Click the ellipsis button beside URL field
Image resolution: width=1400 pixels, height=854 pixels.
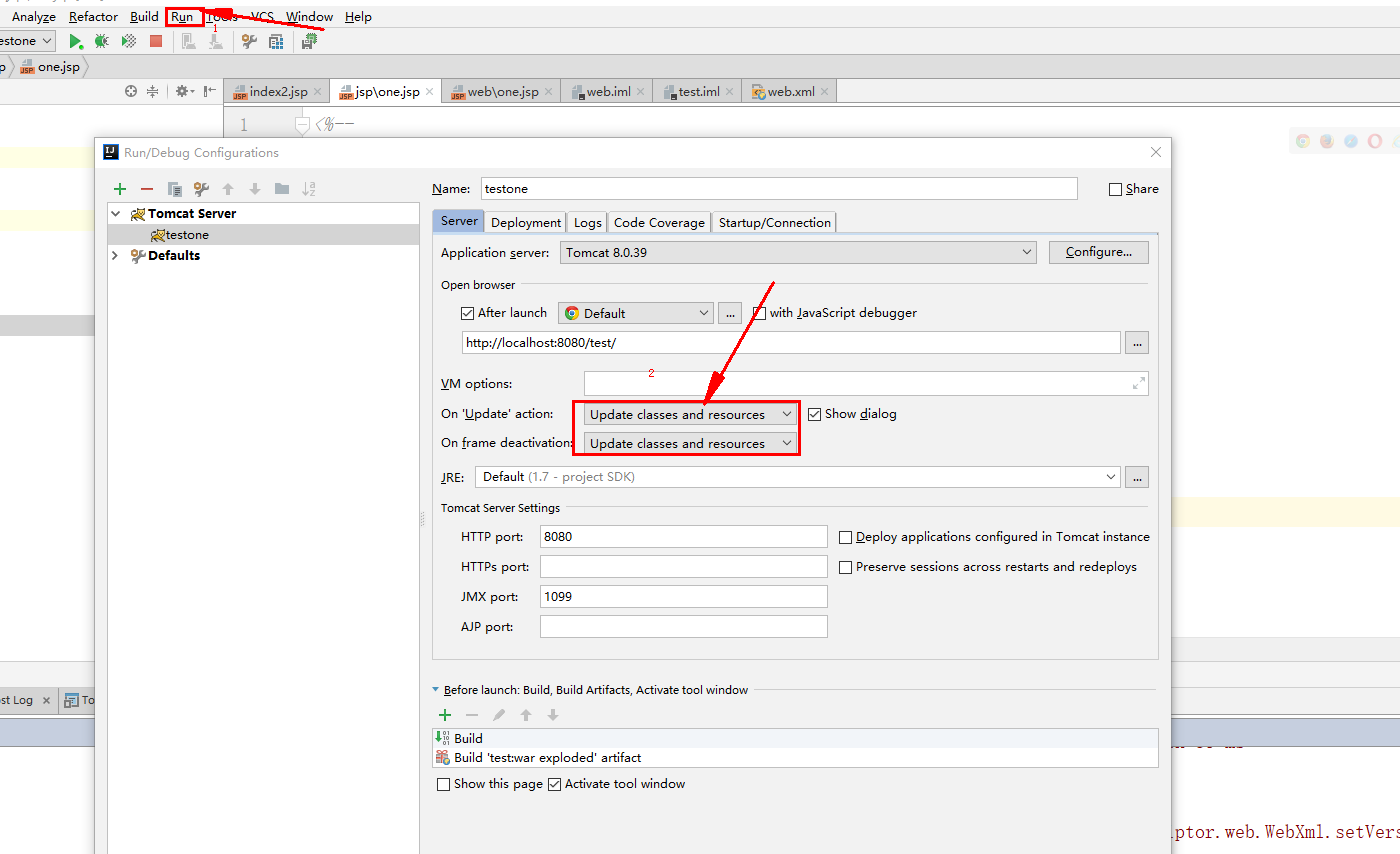[1137, 343]
